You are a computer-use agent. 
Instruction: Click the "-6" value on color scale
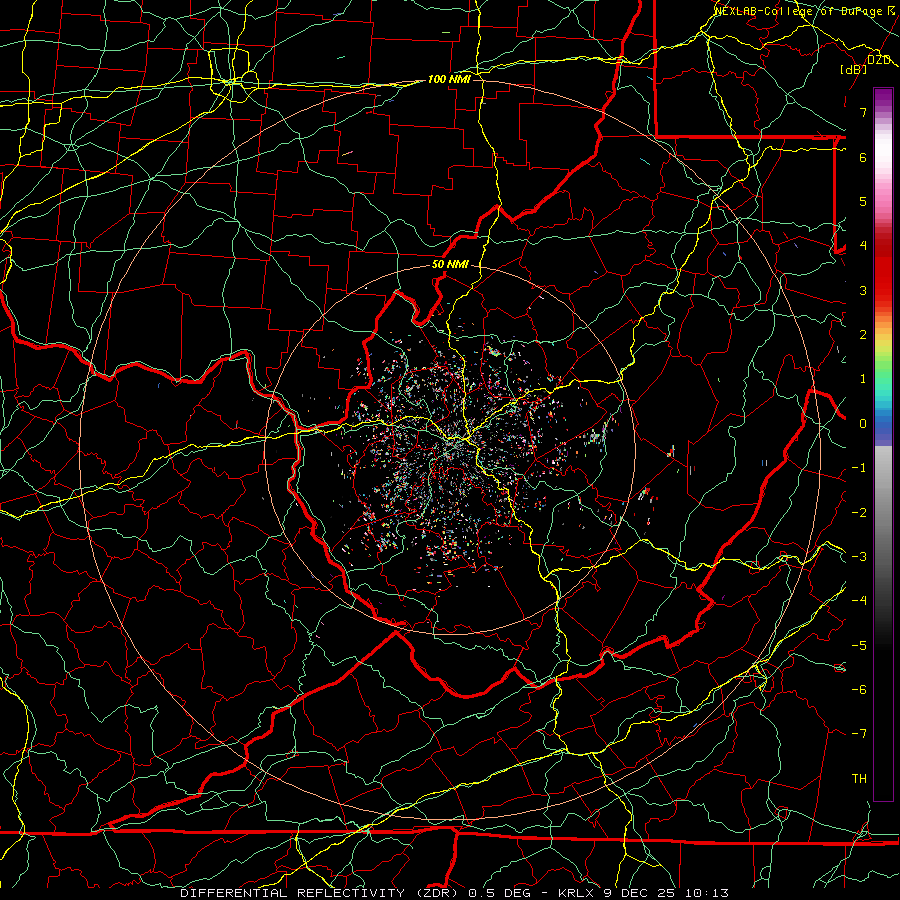(859, 690)
